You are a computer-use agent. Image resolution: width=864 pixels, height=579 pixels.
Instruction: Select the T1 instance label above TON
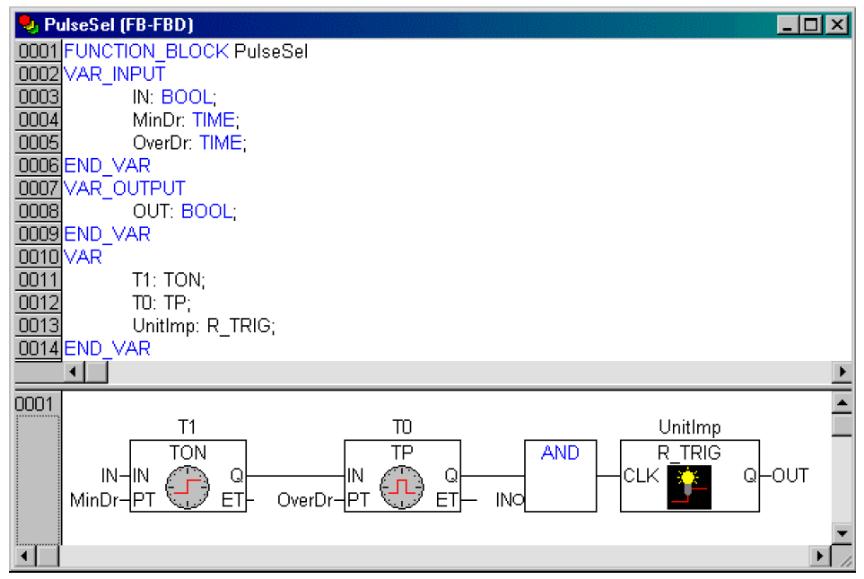tap(187, 427)
